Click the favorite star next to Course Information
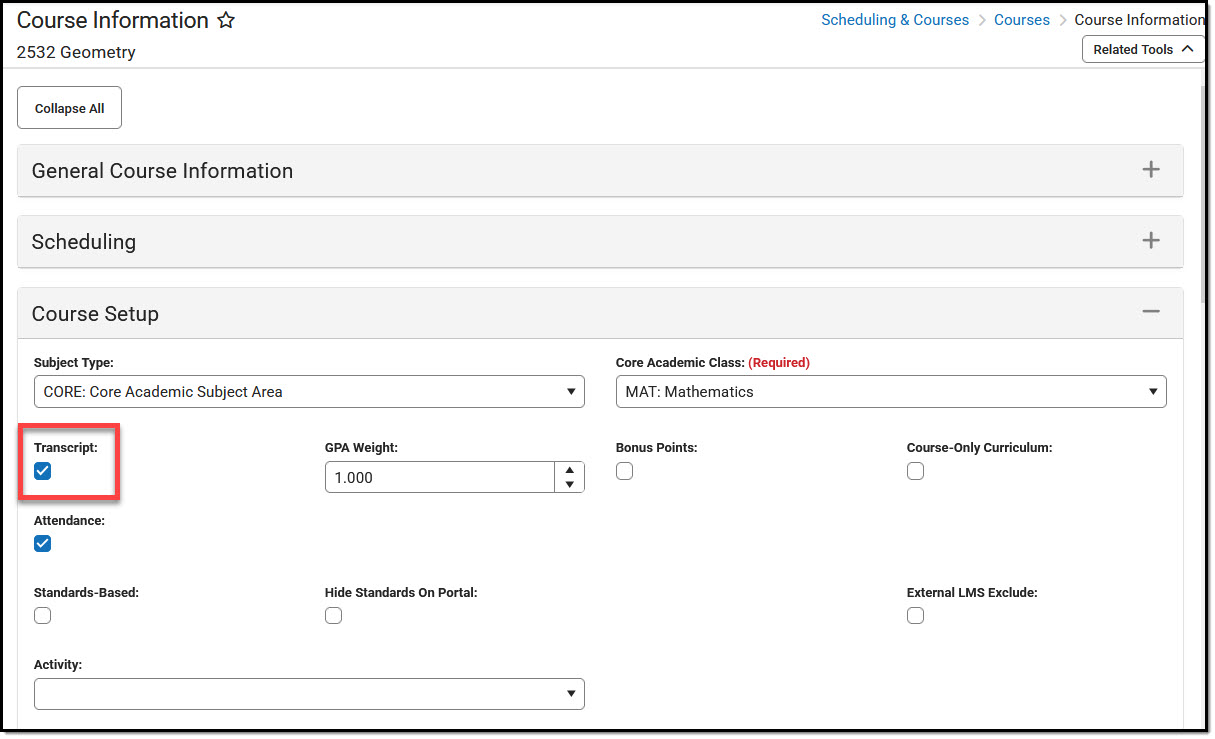 click(x=226, y=21)
